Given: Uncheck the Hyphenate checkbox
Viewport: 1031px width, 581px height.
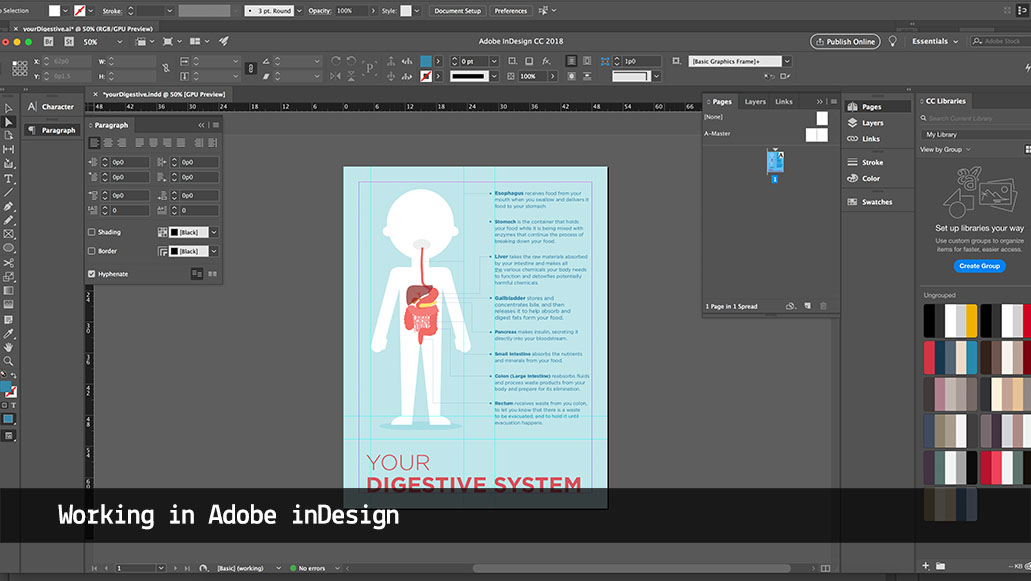Looking at the screenshot, I should pos(92,273).
